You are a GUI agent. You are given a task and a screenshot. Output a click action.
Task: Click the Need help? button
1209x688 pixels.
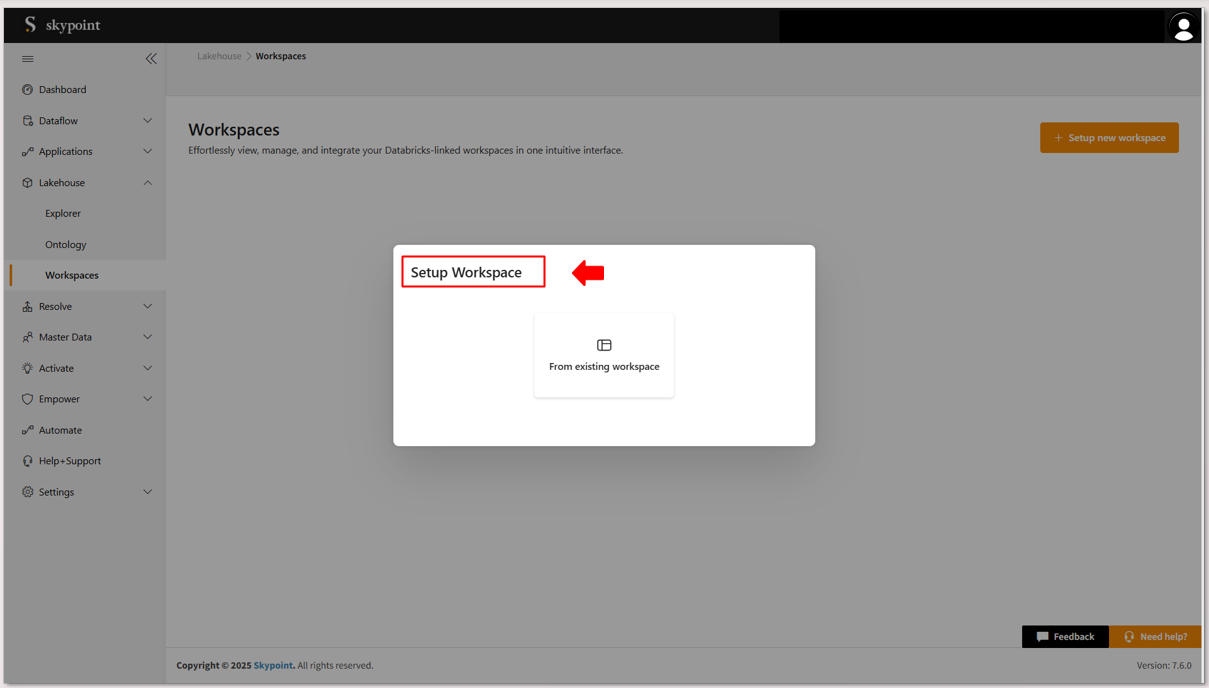click(1155, 637)
